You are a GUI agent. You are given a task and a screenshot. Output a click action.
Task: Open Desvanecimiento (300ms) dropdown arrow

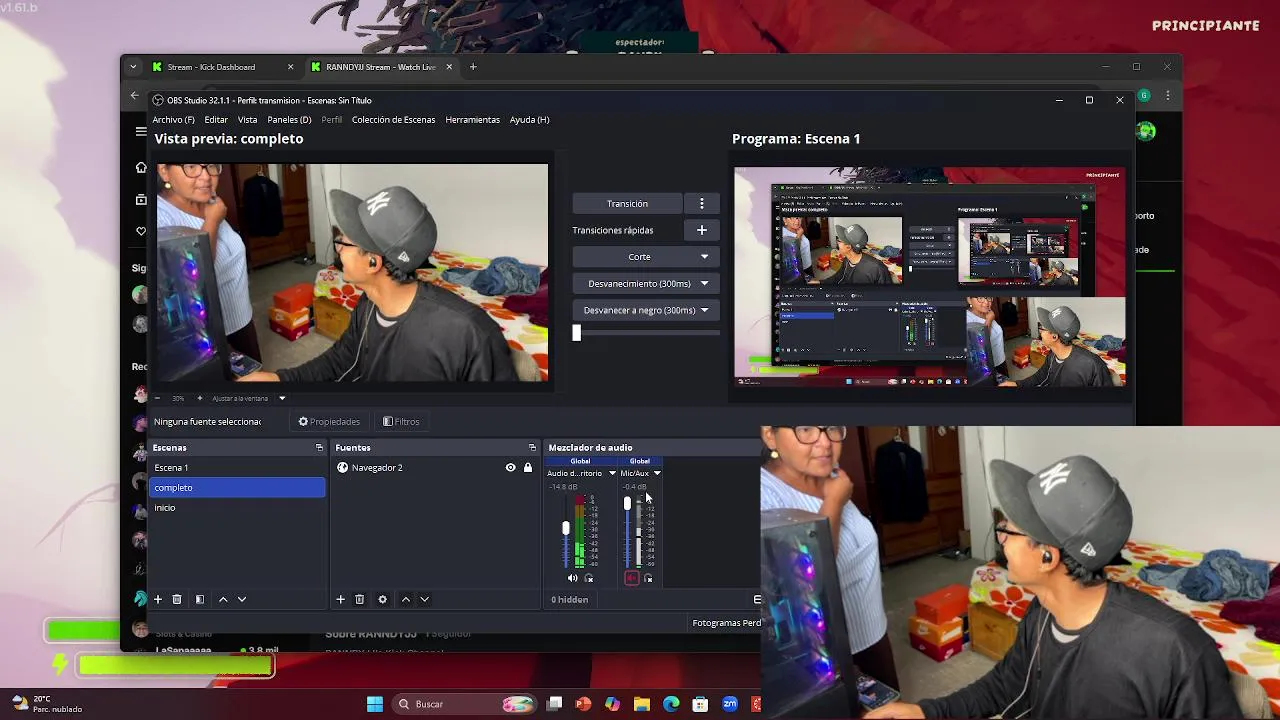coord(704,283)
